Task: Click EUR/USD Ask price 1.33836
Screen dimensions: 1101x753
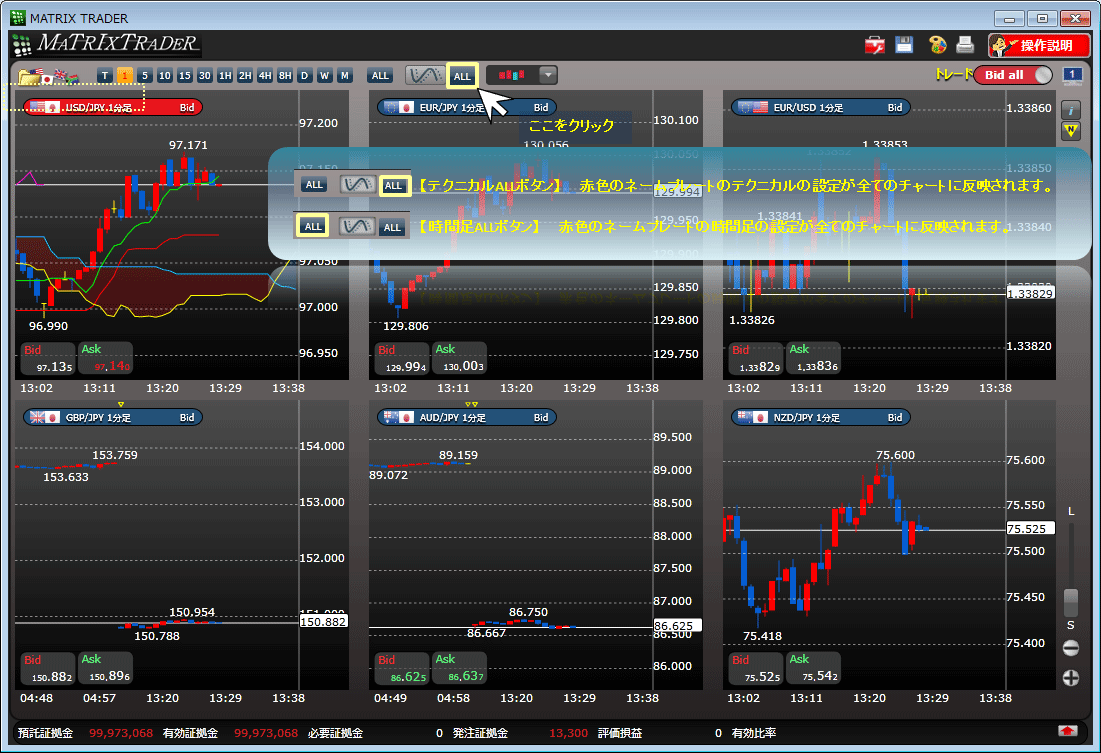Action: pyautogui.click(x=812, y=358)
